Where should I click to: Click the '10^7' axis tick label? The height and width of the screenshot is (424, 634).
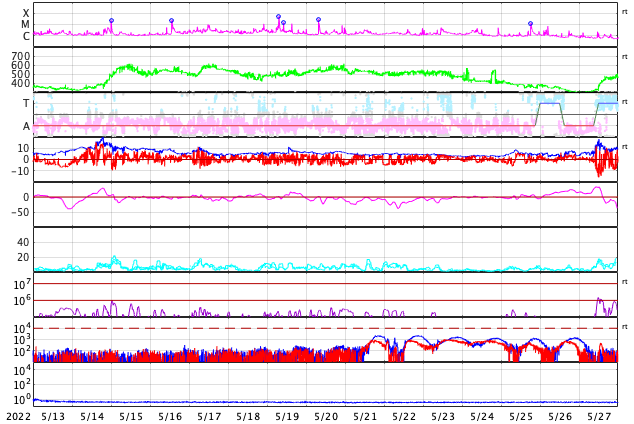[21, 284]
